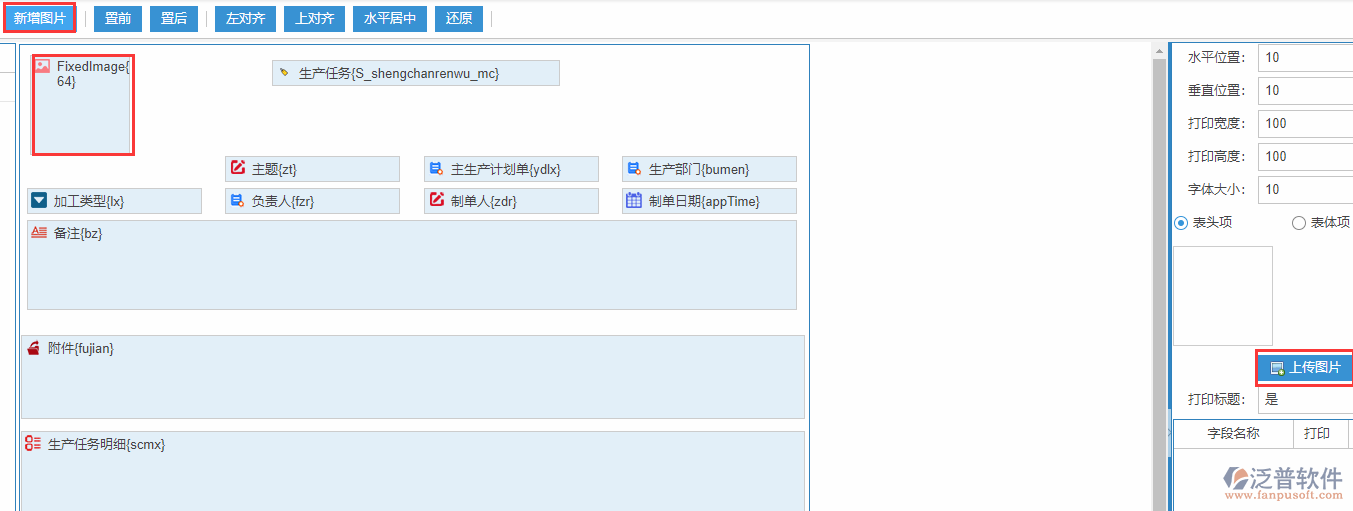Select the 加工类型{lx} field
This screenshot has width=1353, height=511.
(114, 201)
